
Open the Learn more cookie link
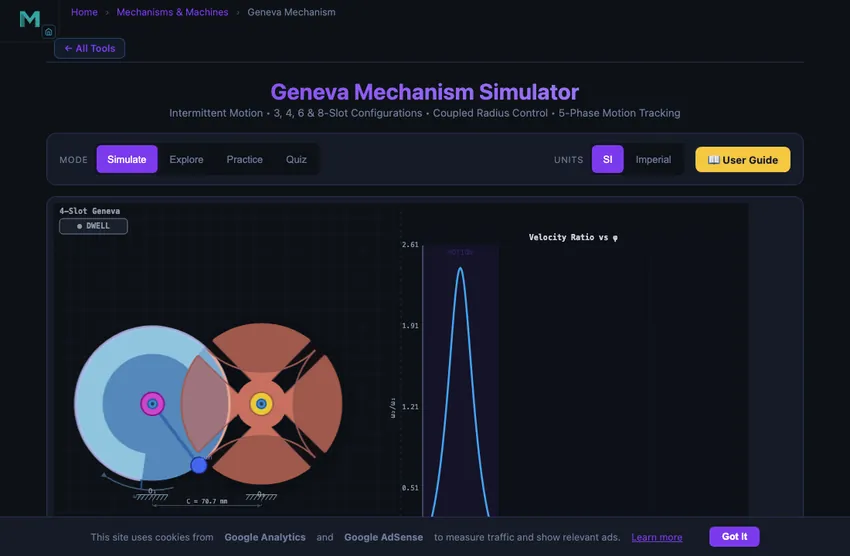tap(656, 537)
